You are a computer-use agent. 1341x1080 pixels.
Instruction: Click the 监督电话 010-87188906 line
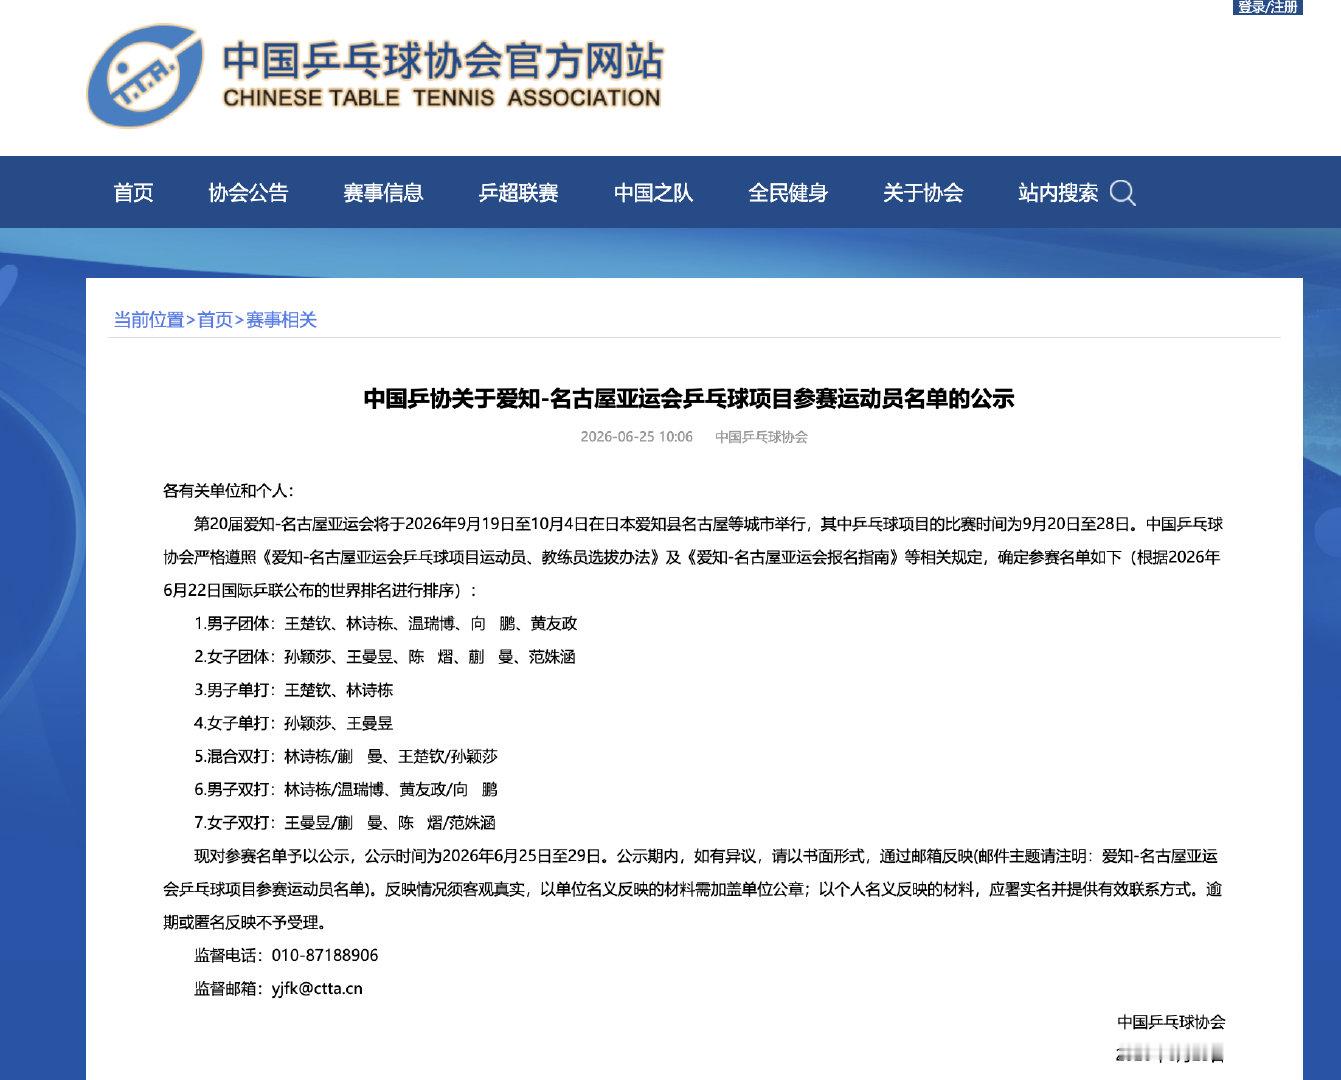click(x=286, y=955)
